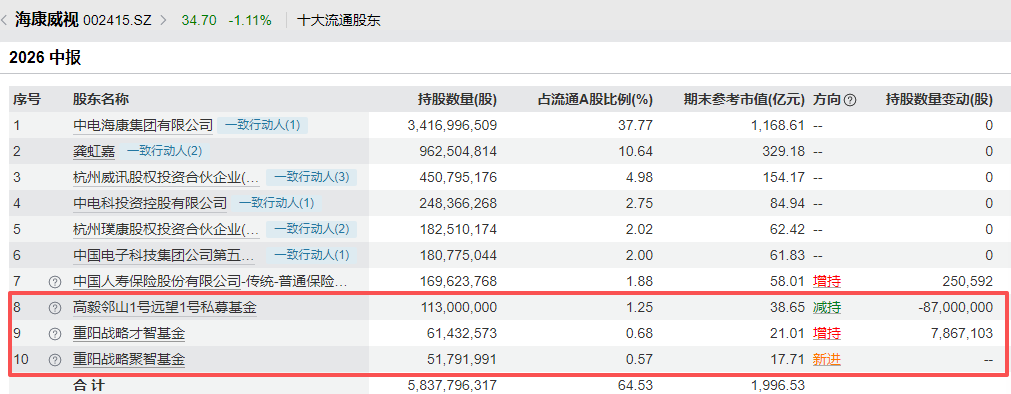Click 增持 direction for 重阳战略才智基金
Image resolution: width=1011 pixels, height=394 pixels.
[x=827, y=334]
